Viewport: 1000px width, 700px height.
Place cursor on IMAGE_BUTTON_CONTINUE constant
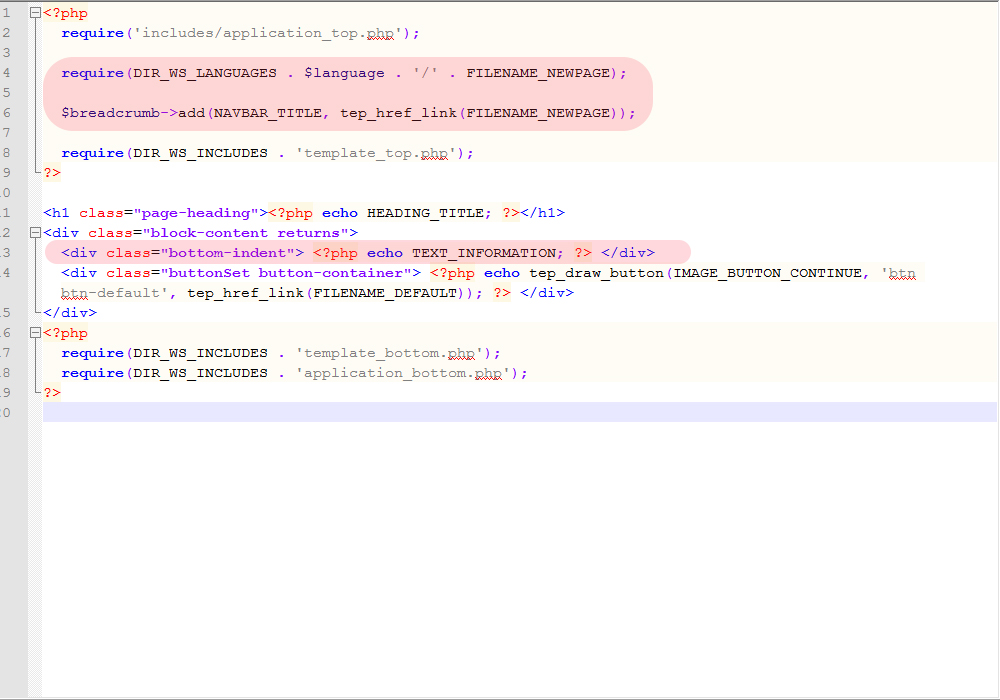[768, 273]
